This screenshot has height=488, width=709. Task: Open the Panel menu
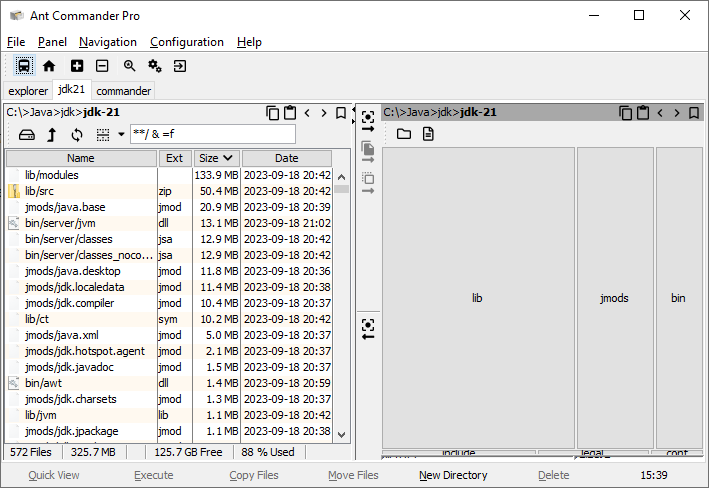coord(52,42)
